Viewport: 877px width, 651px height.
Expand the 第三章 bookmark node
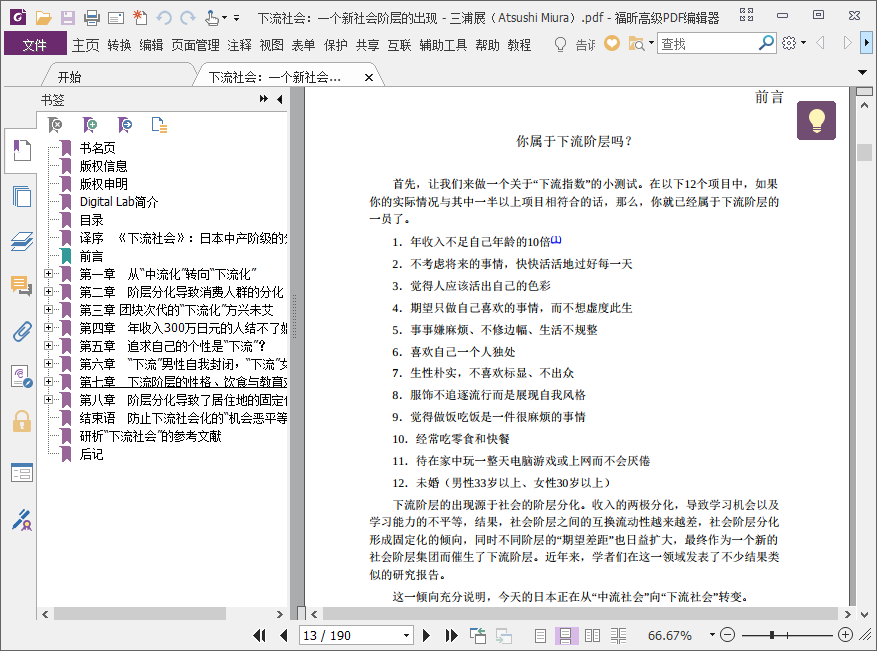(x=48, y=309)
